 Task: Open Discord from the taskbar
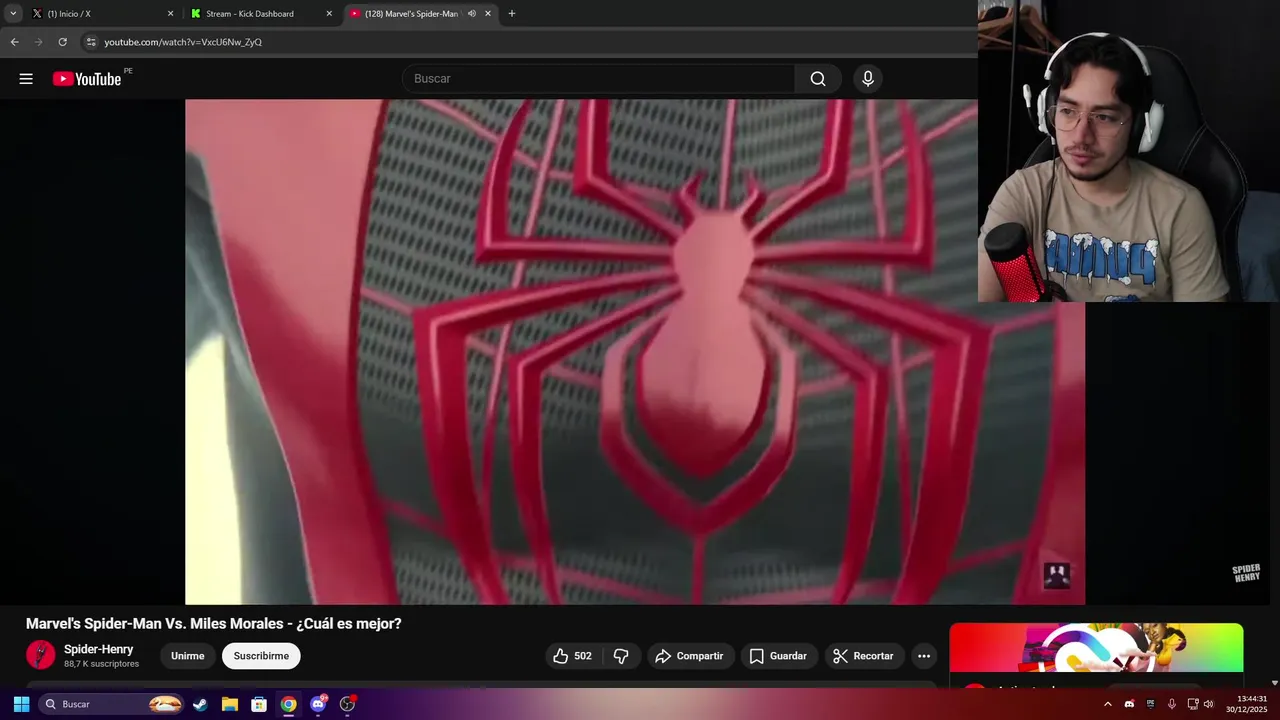(318, 704)
